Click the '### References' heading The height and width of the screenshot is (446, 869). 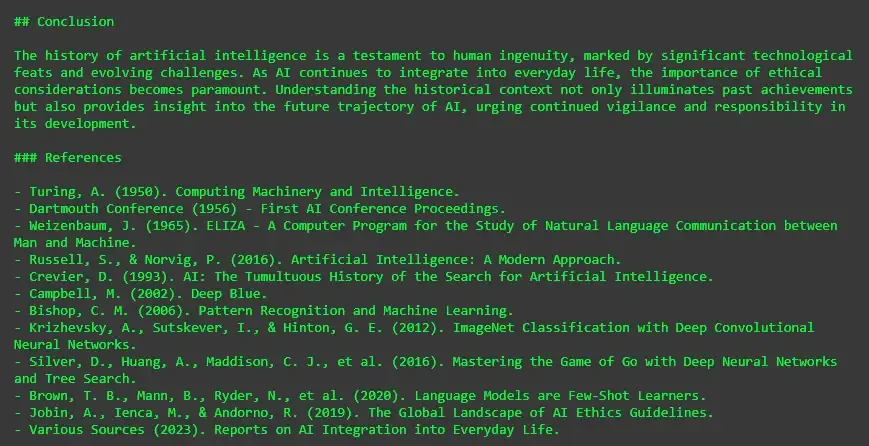(68, 157)
